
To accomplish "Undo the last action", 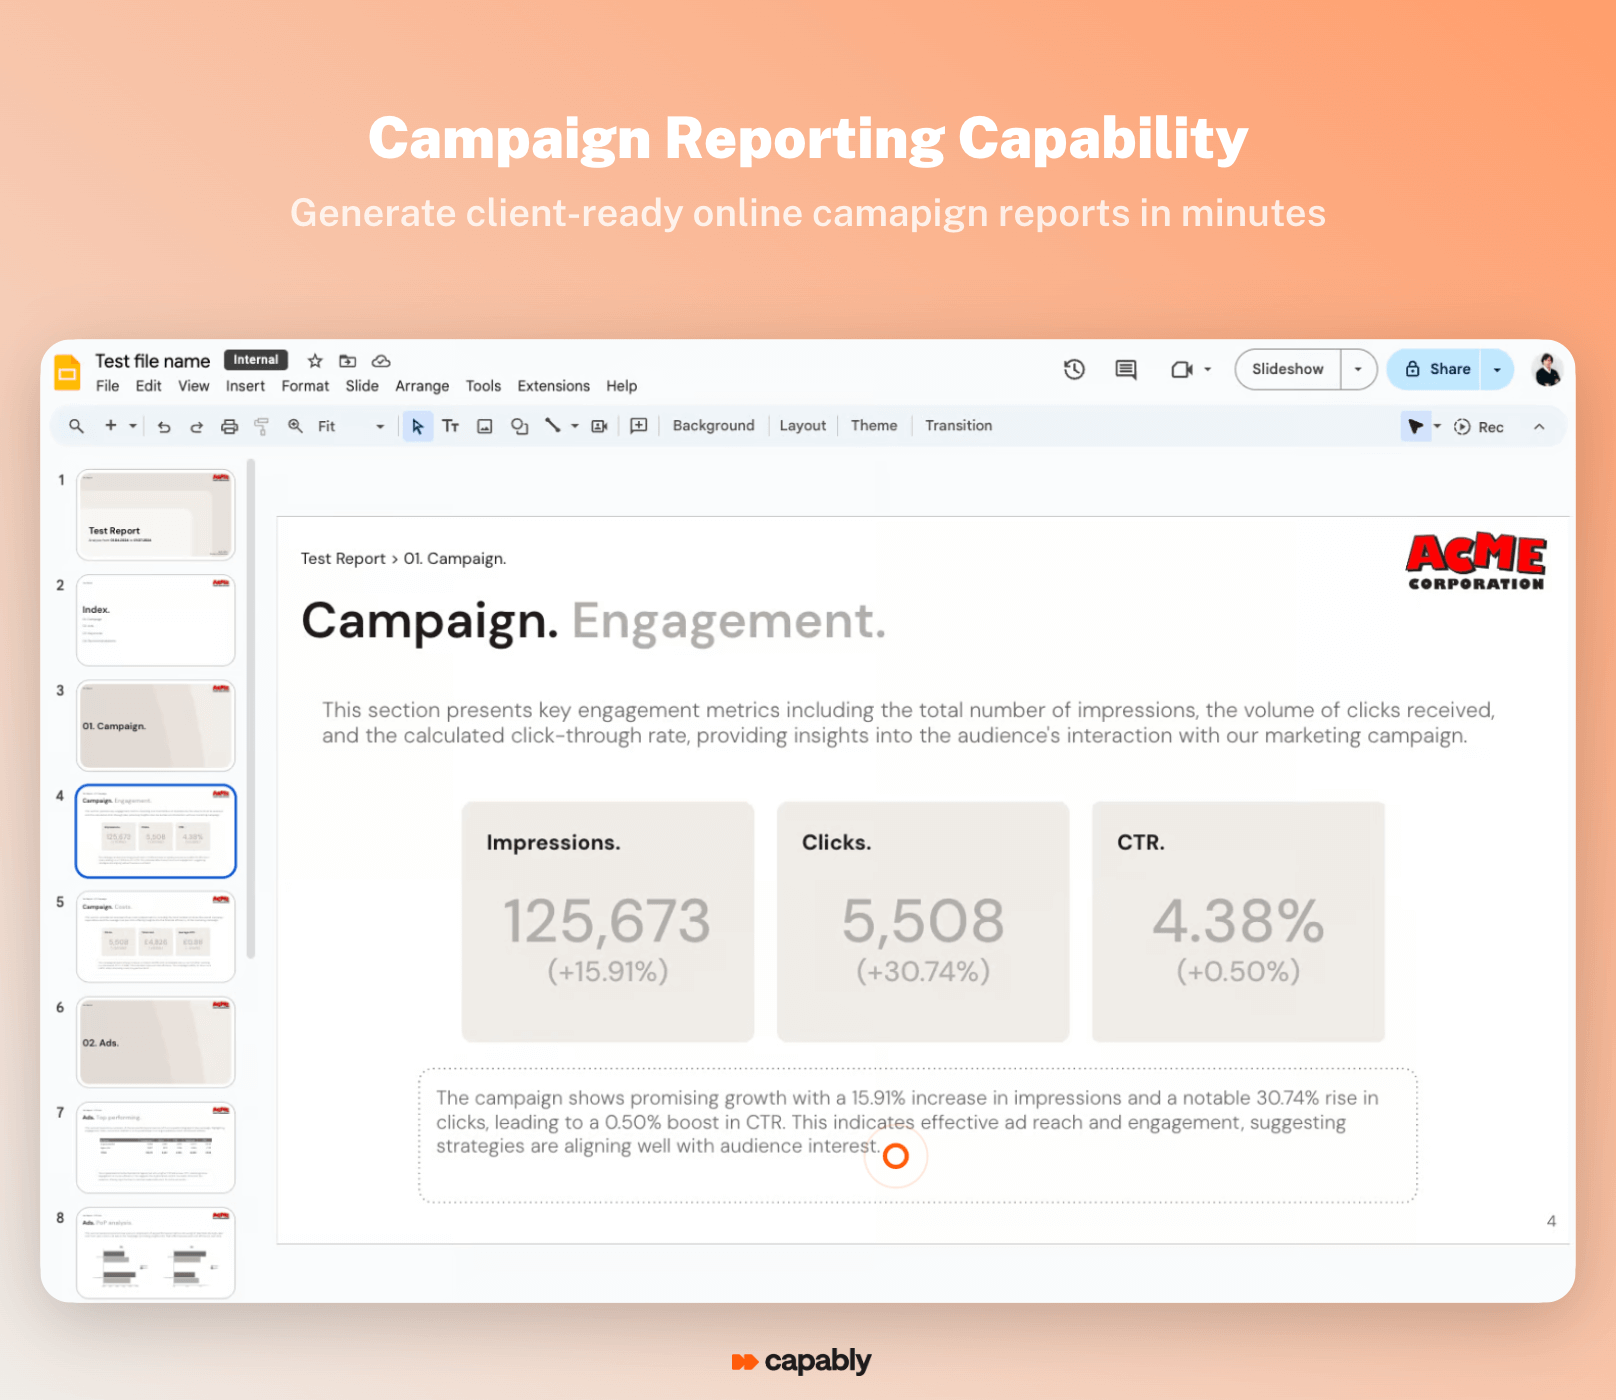I will coord(164,427).
